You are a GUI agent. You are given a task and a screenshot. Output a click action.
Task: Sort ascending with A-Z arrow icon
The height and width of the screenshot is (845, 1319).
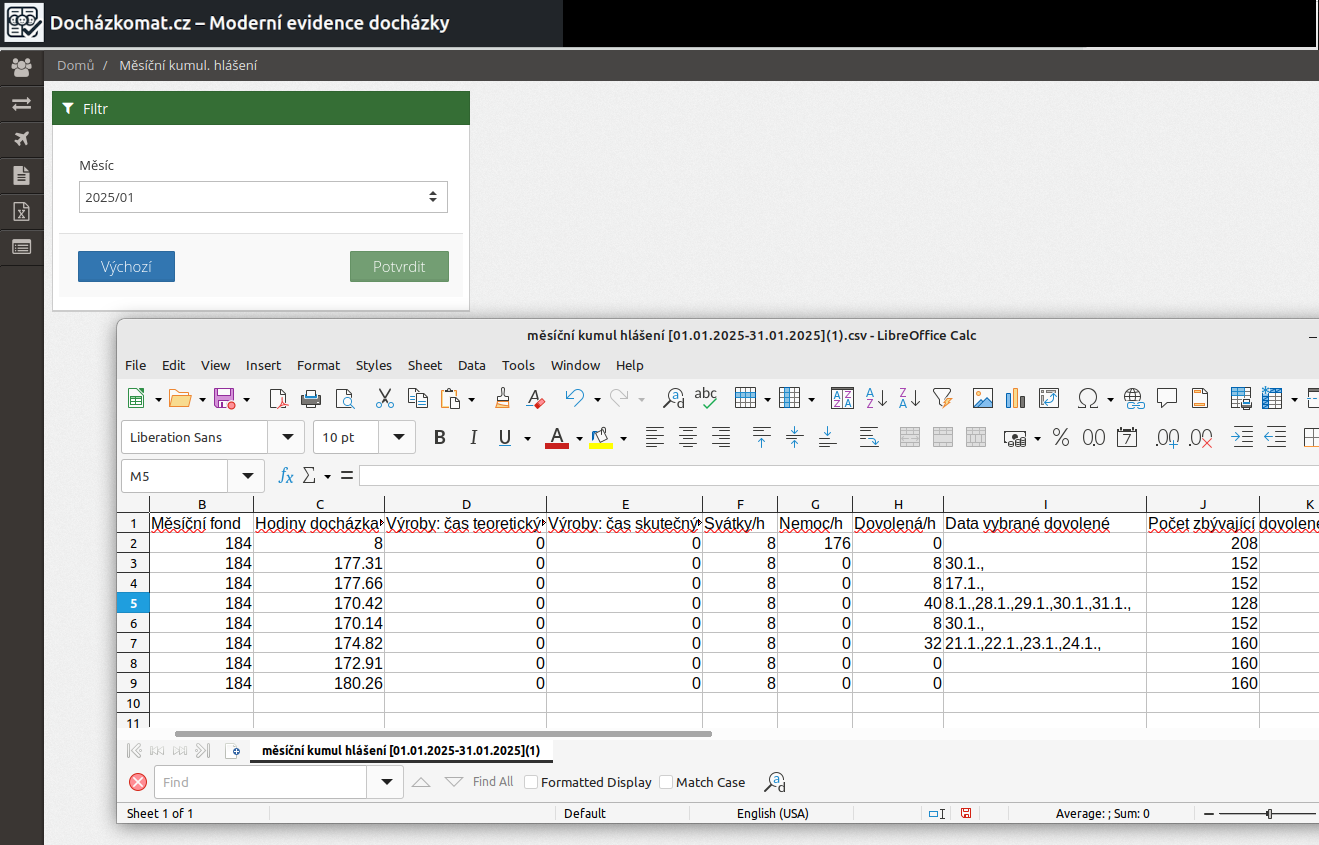point(876,399)
